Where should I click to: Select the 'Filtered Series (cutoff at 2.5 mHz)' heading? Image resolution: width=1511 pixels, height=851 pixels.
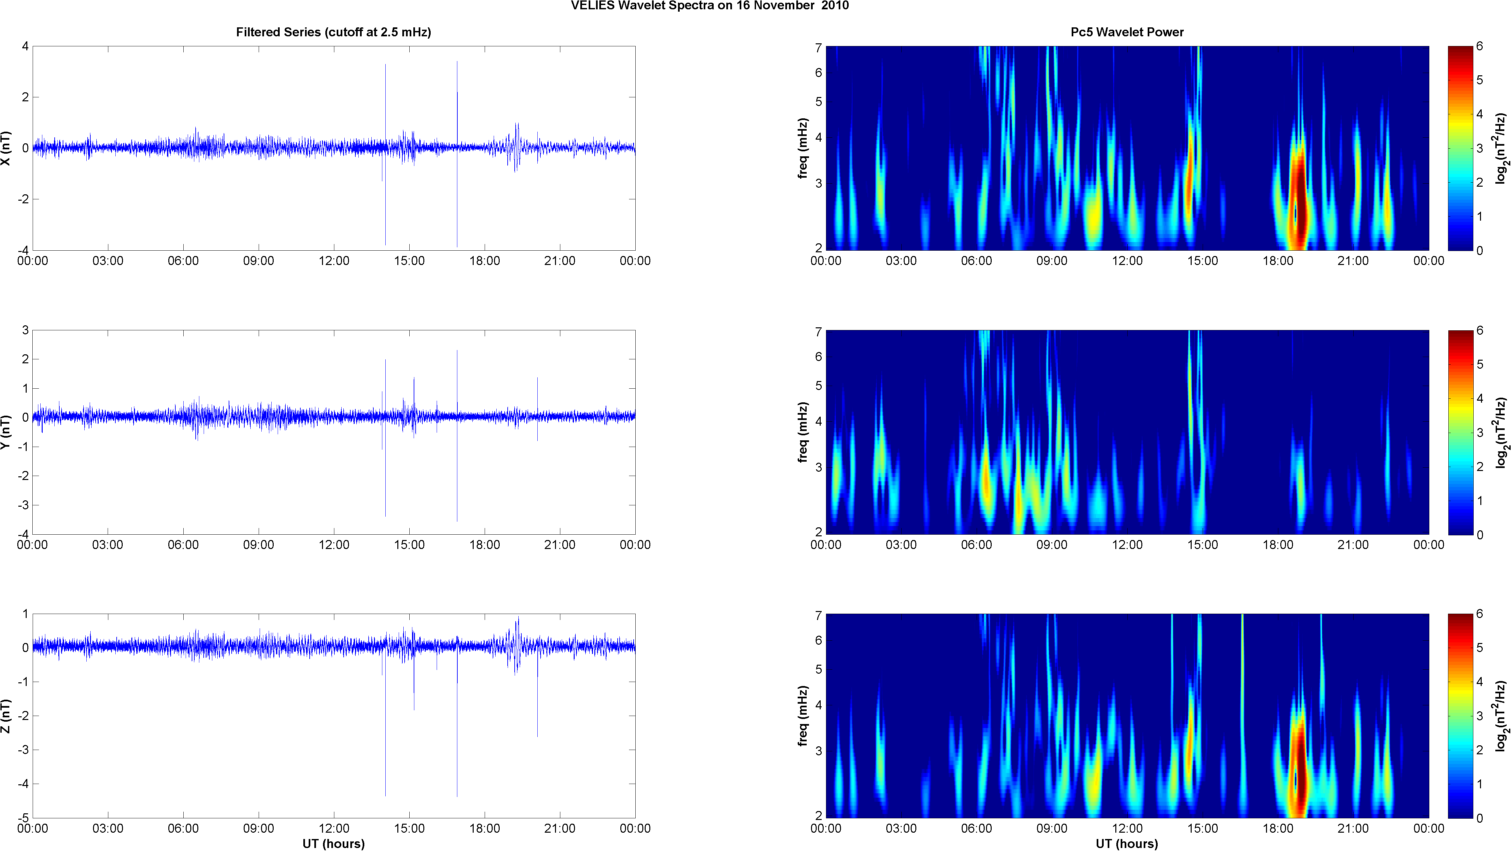coord(333,32)
